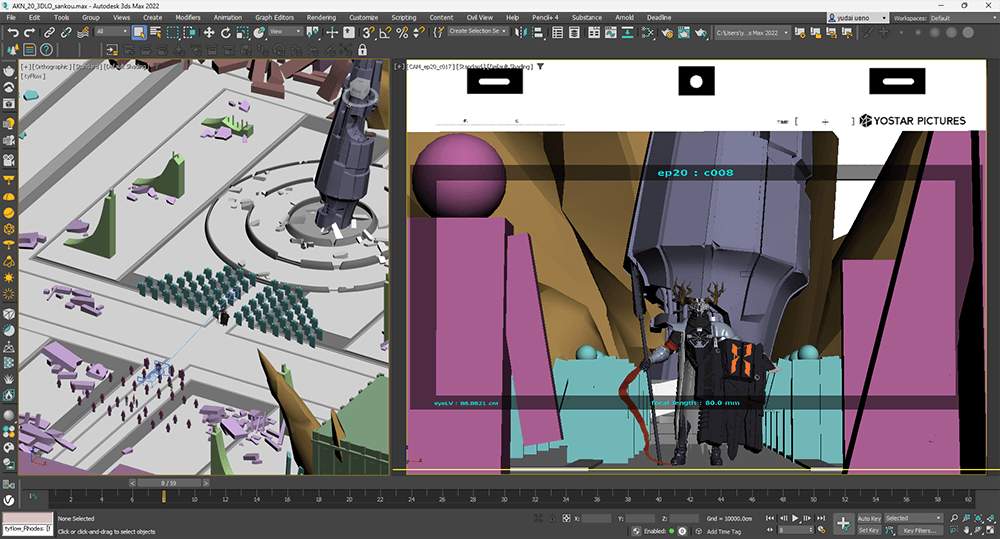The image size is (1000, 539).
Task: Step to the next frame
Action: click(x=808, y=519)
